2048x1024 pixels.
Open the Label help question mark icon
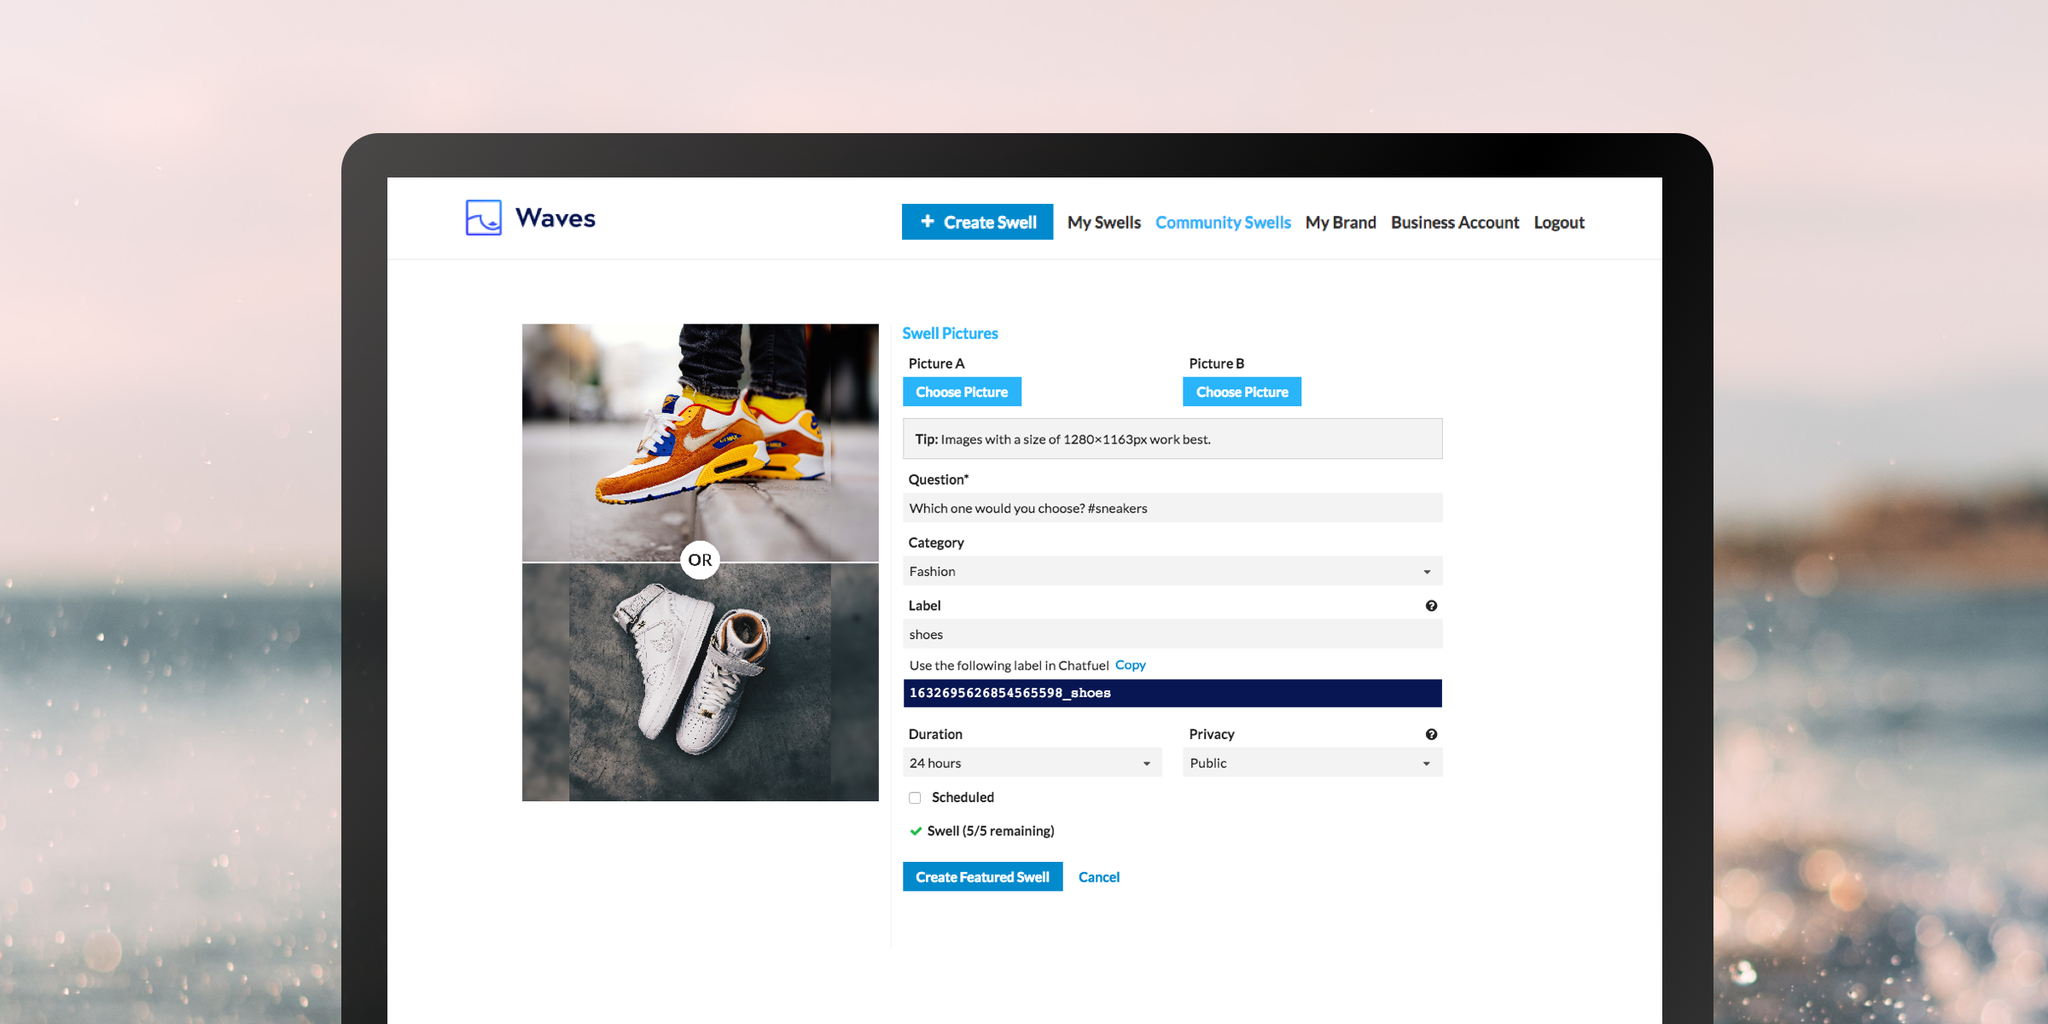(1432, 605)
